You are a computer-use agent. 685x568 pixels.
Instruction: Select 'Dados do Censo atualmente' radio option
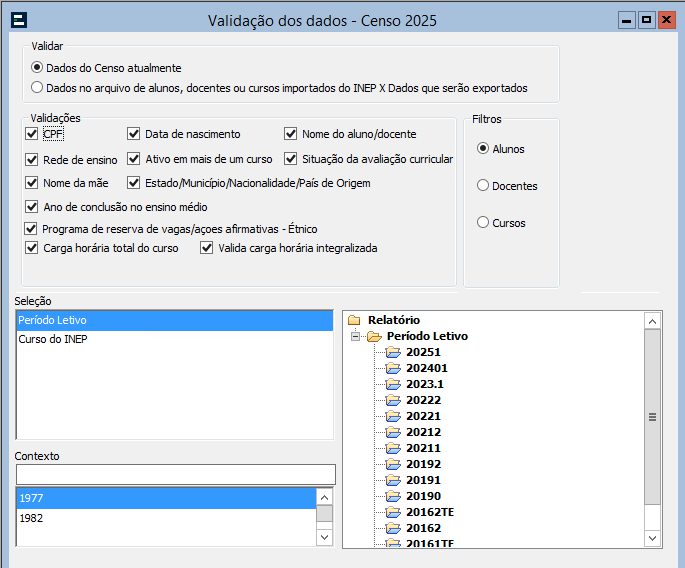(37, 68)
